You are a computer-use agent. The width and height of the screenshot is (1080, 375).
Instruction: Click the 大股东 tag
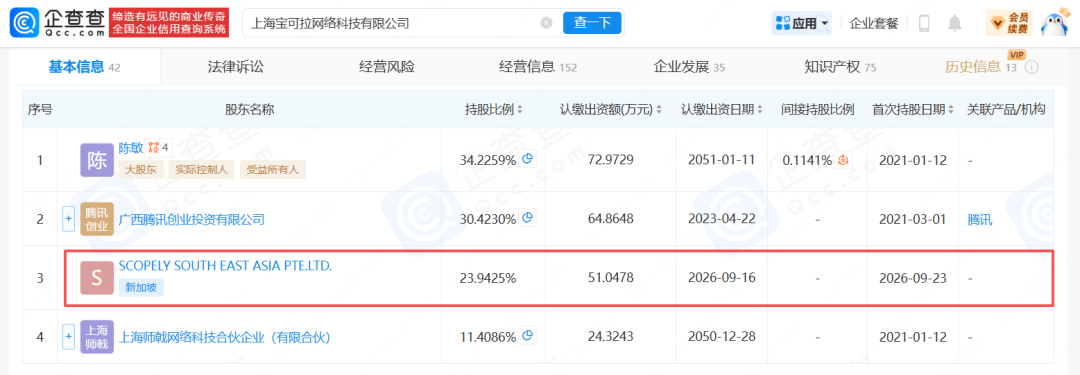(141, 169)
